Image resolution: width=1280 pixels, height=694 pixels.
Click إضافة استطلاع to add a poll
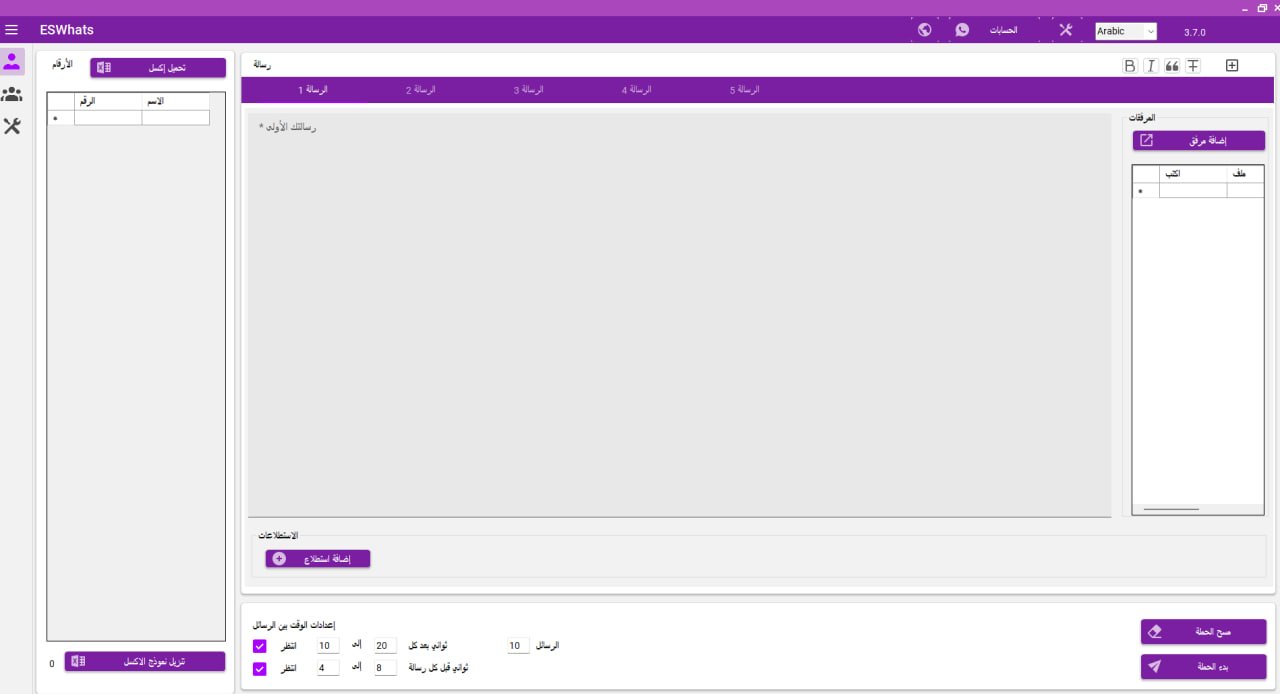pyautogui.click(x=318, y=558)
